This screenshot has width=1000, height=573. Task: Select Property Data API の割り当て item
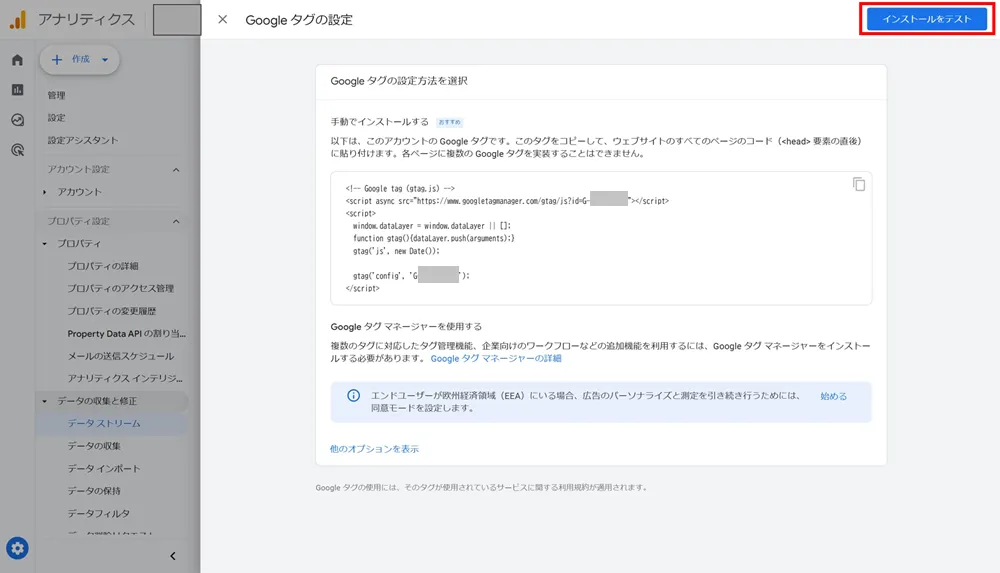point(126,333)
